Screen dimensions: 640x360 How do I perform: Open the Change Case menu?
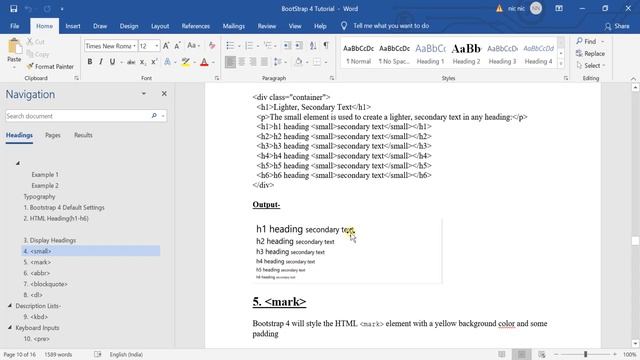(x=193, y=46)
